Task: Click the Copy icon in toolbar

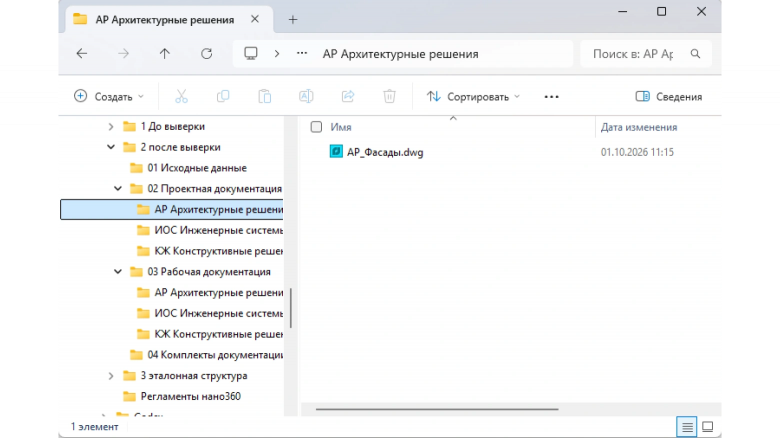Action: (x=223, y=97)
